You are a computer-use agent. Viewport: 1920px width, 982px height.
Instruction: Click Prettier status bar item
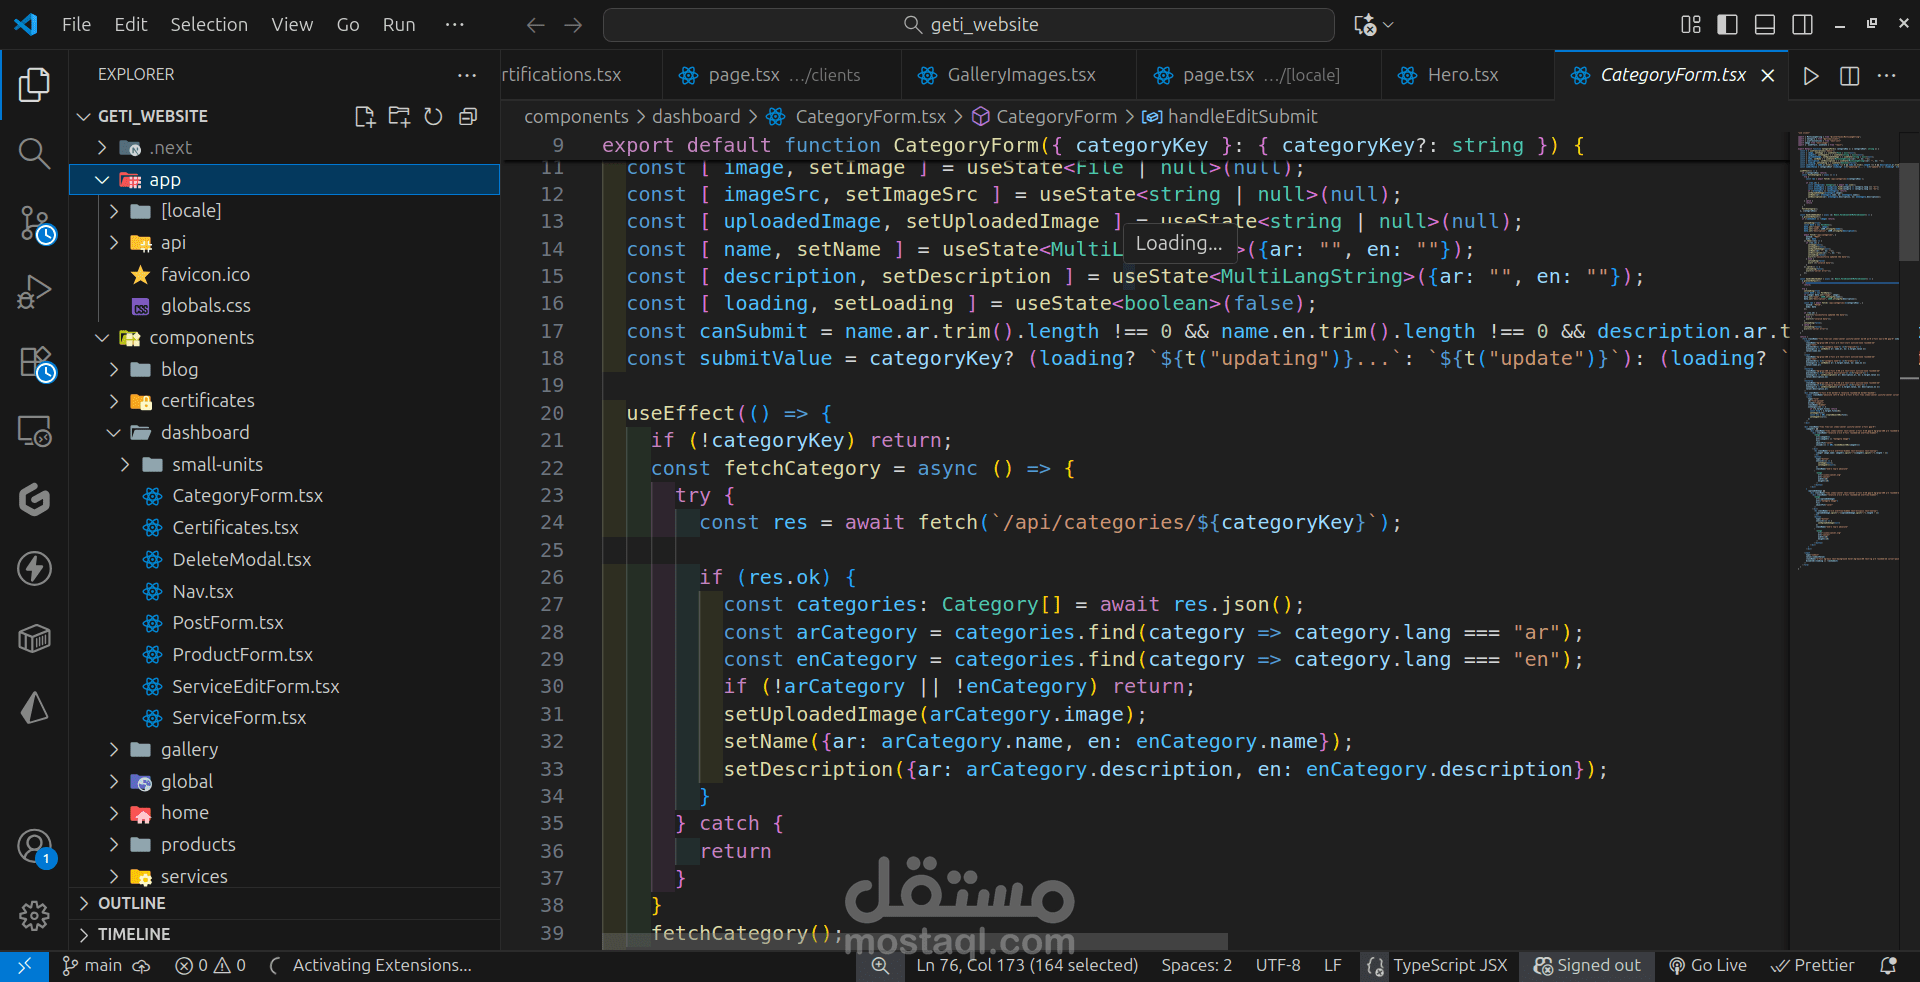click(x=1813, y=966)
